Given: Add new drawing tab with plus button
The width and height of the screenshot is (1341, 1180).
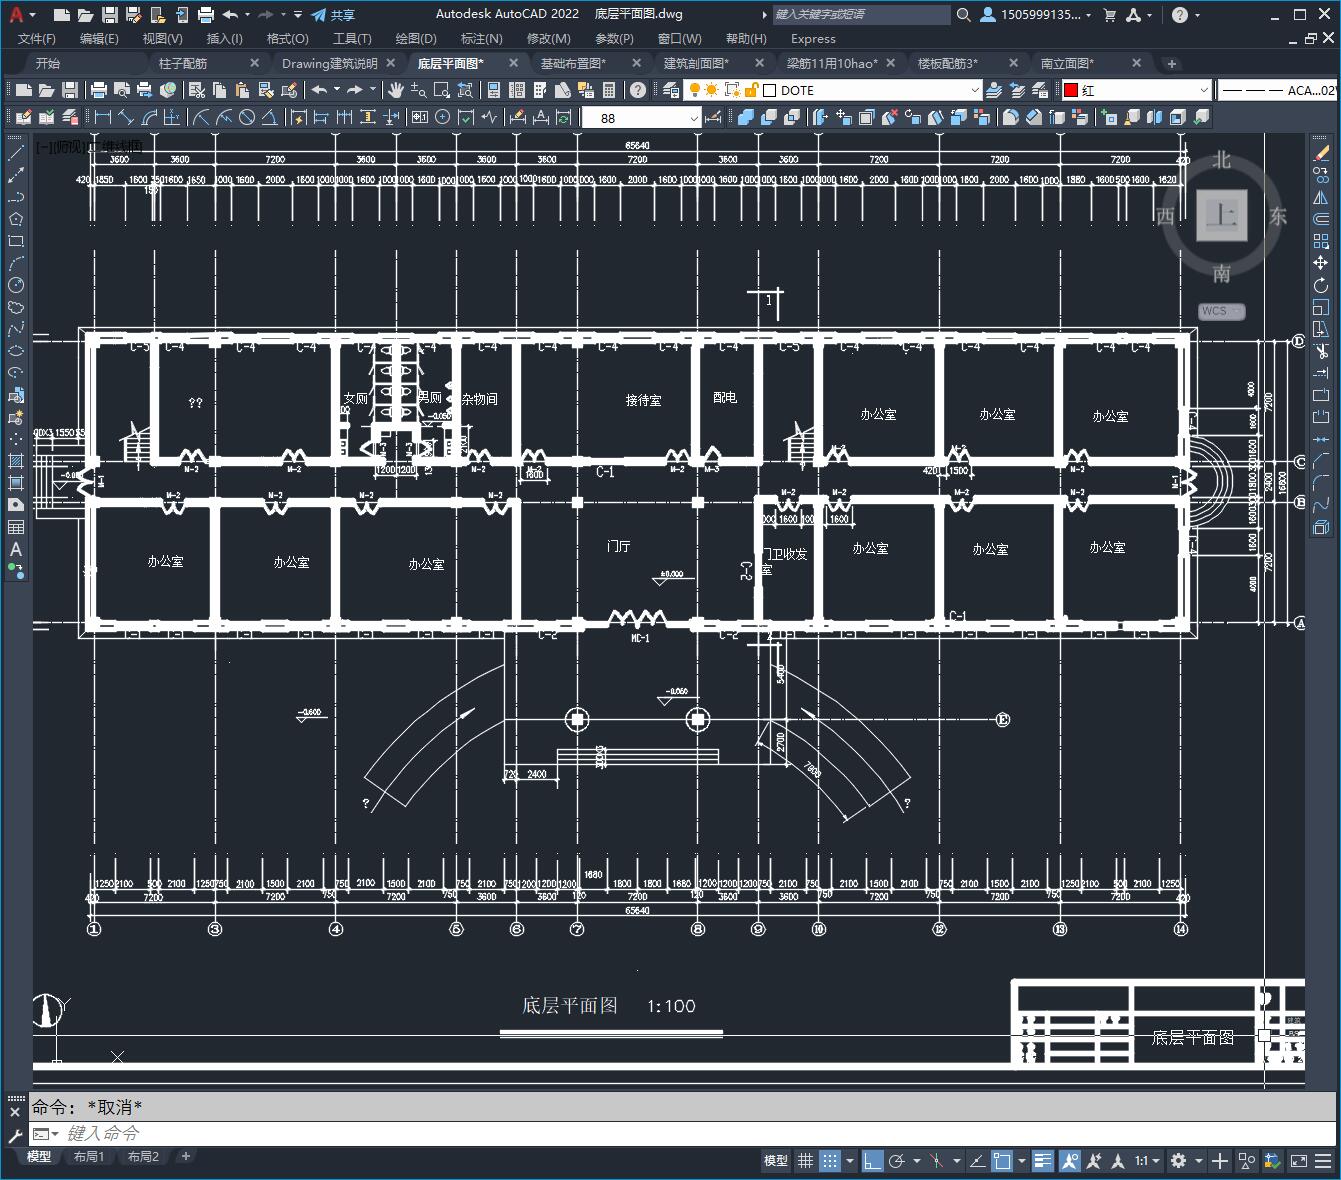Looking at the screenshot, I should 1171,63.
